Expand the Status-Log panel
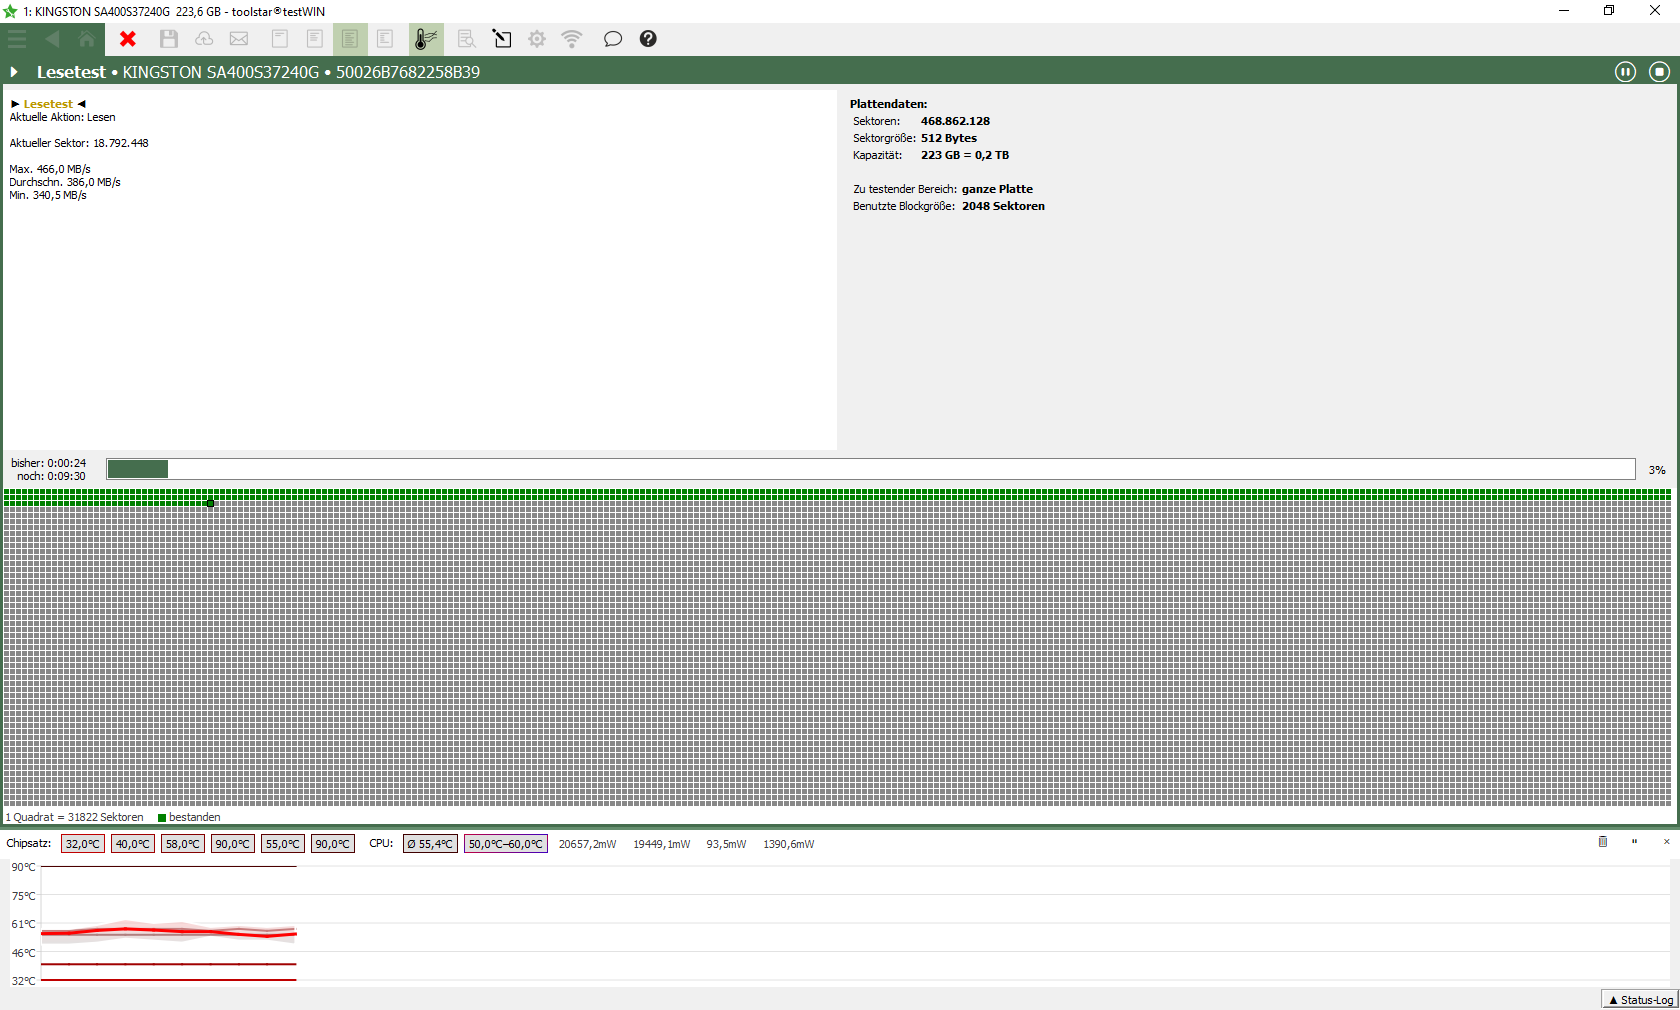This screenshot has height=1010, width=1680. pos(1640,1000)
